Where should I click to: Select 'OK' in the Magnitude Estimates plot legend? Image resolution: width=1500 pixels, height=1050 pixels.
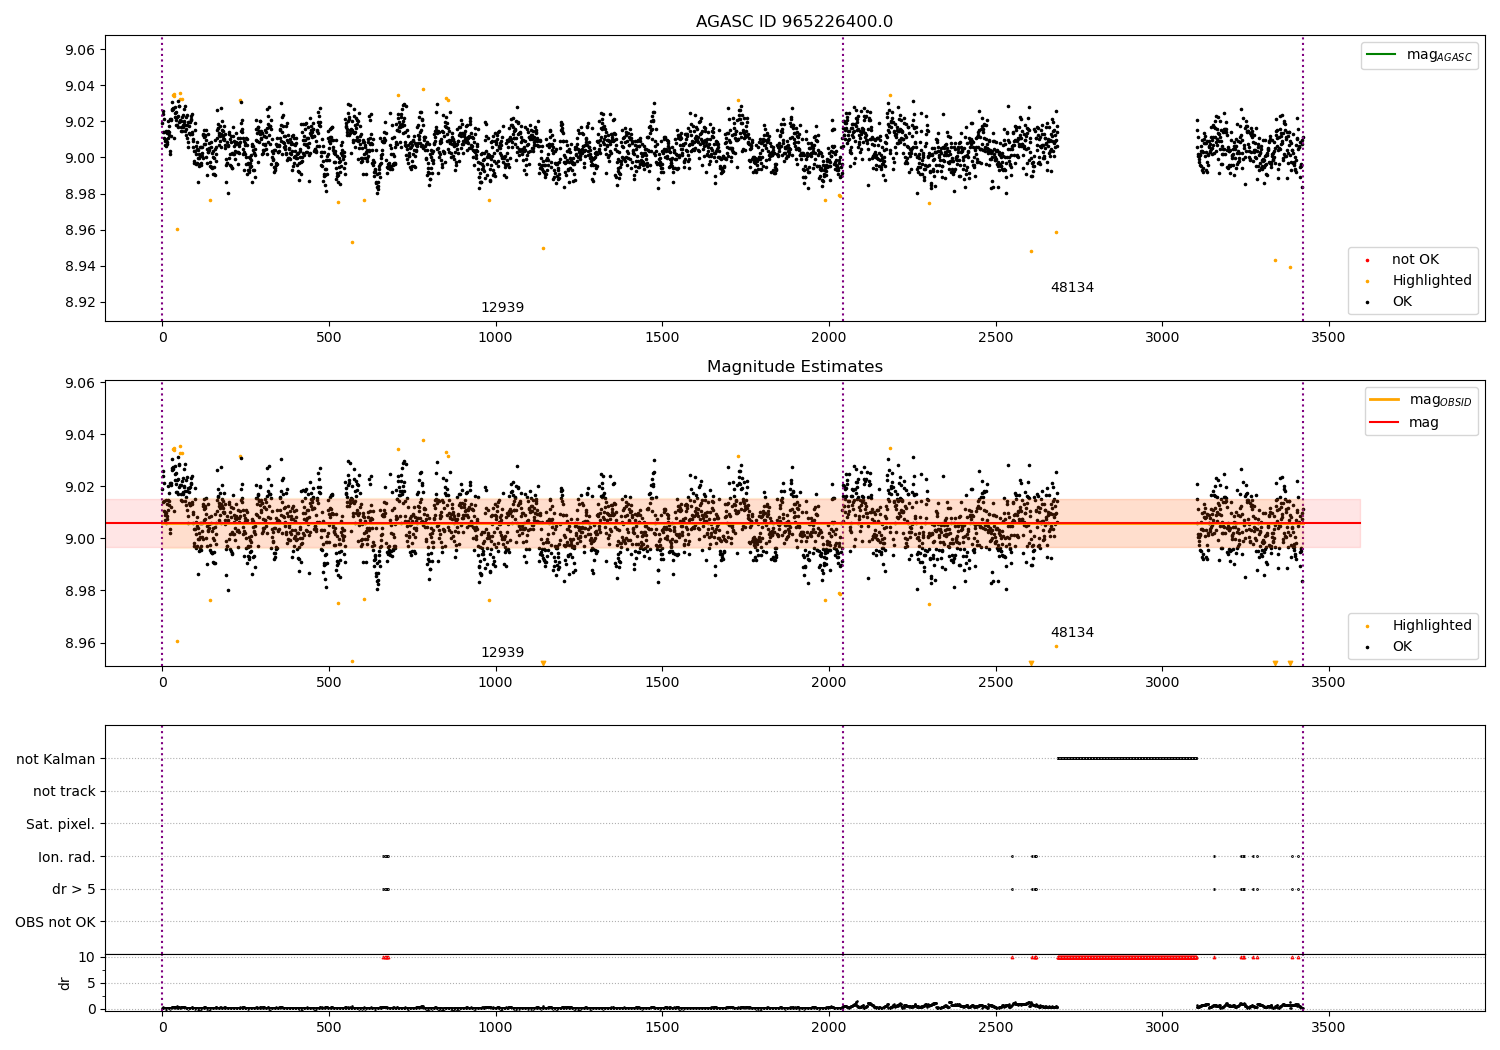coord(1401,647)
